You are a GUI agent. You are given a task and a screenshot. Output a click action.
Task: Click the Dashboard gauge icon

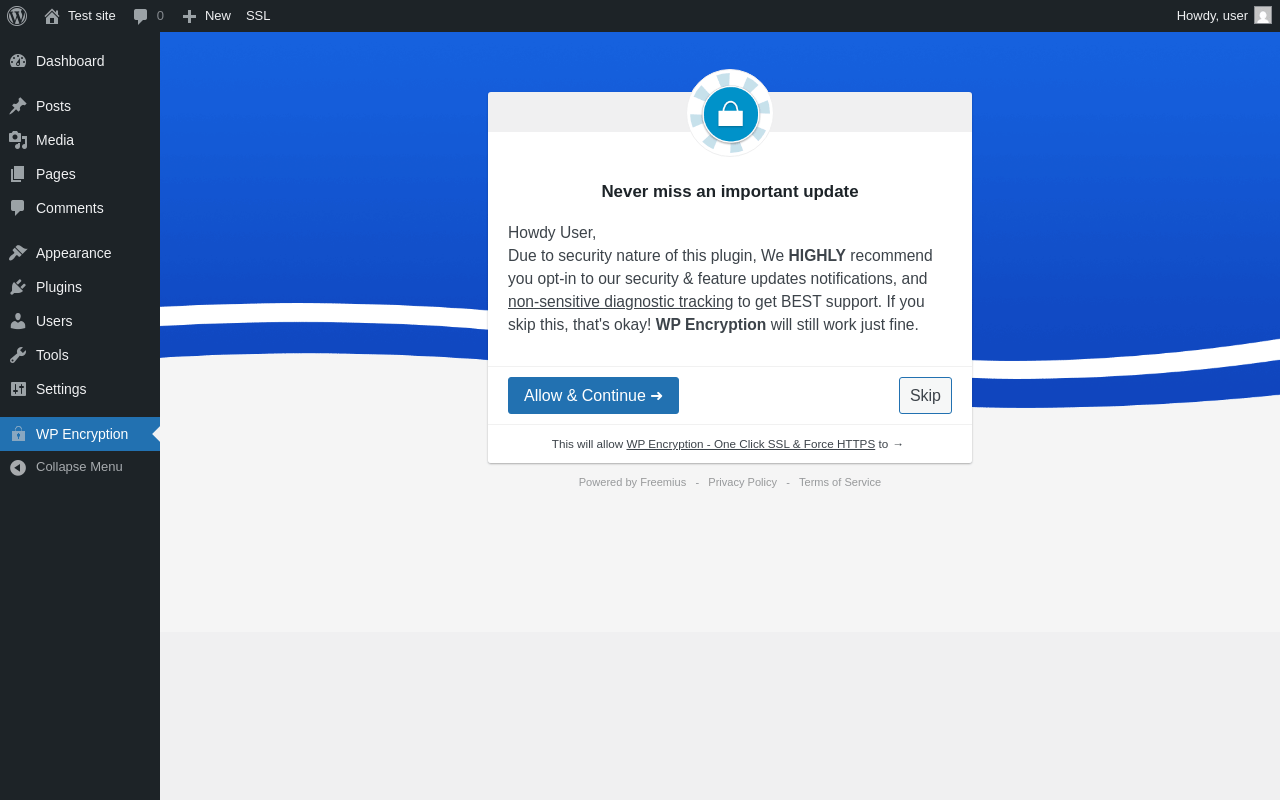tap(18, 61)
